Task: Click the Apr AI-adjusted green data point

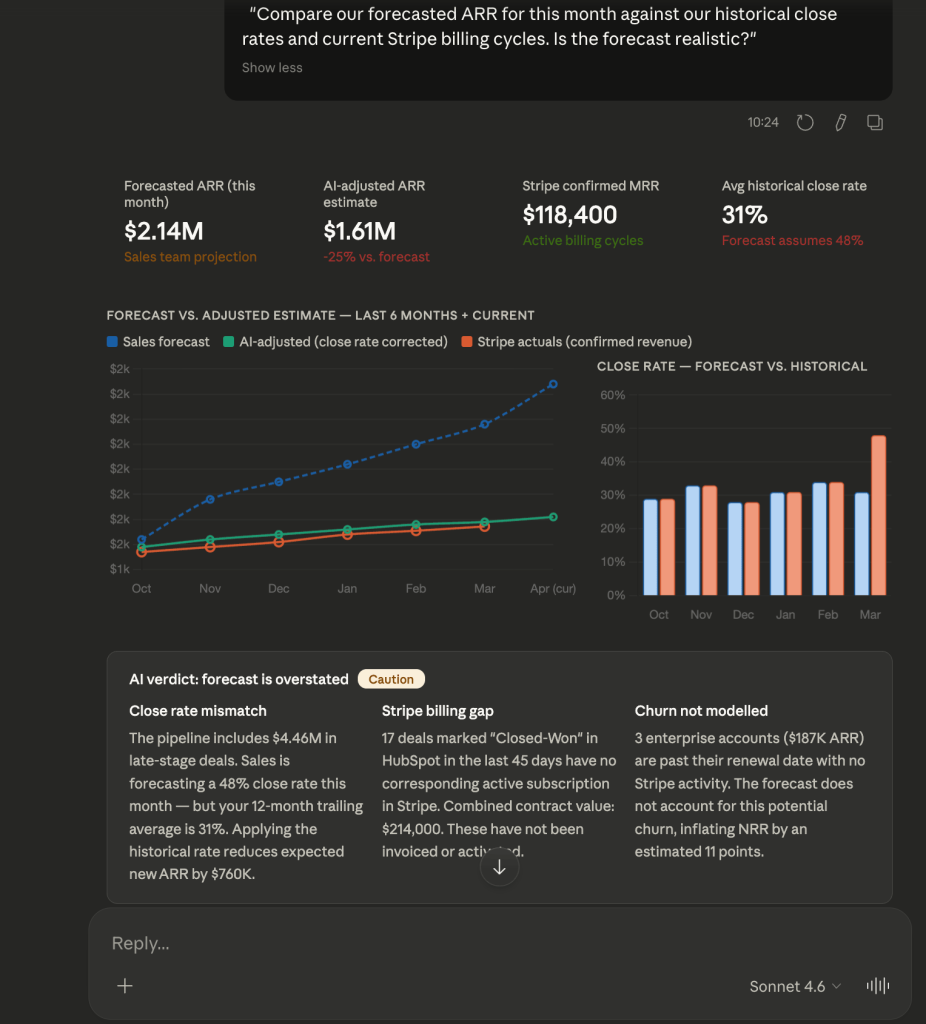Action: pos(553,517)
